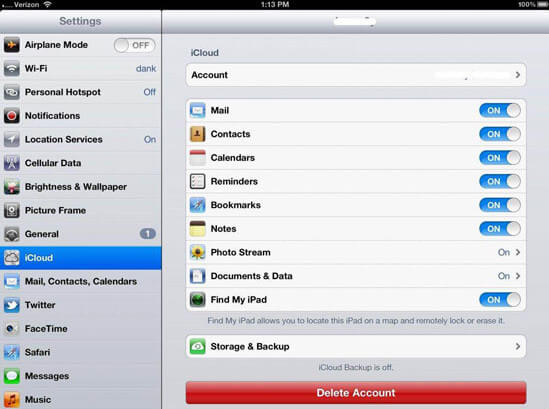Tap the Wi-Fi signal status bar icon

[x=47, y=4]
